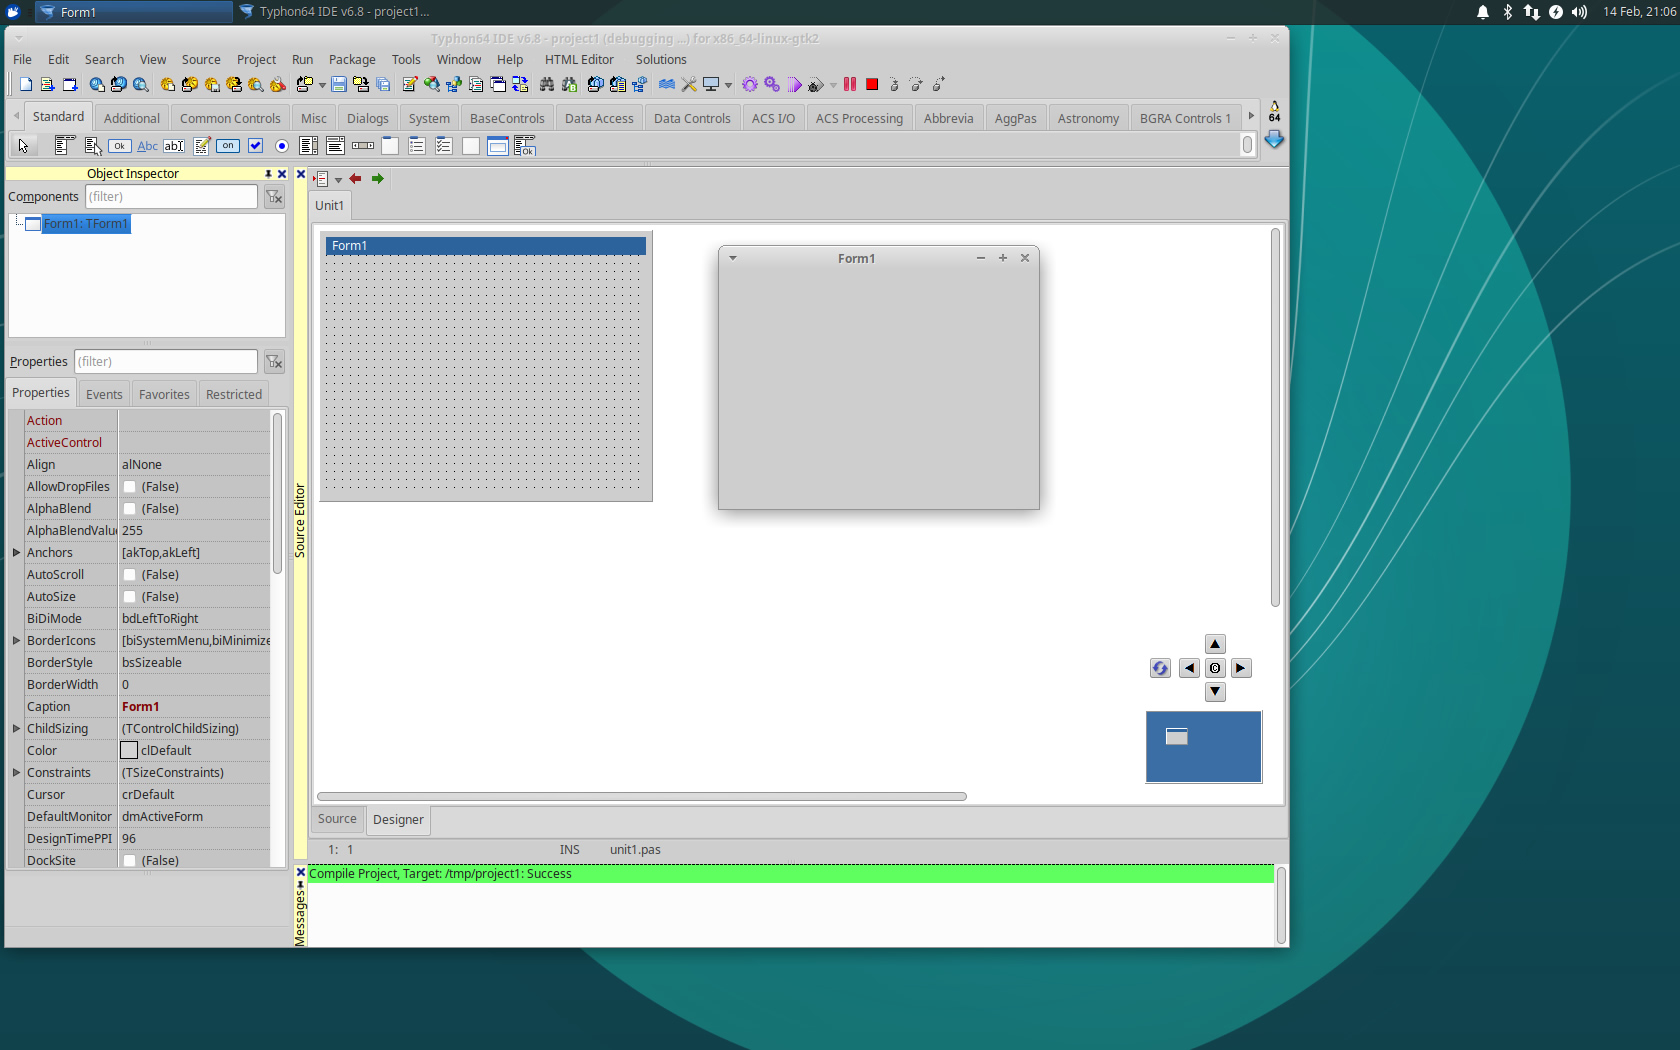Open the Project menu
1680x1050 pixels.
(x=256, y=60)
